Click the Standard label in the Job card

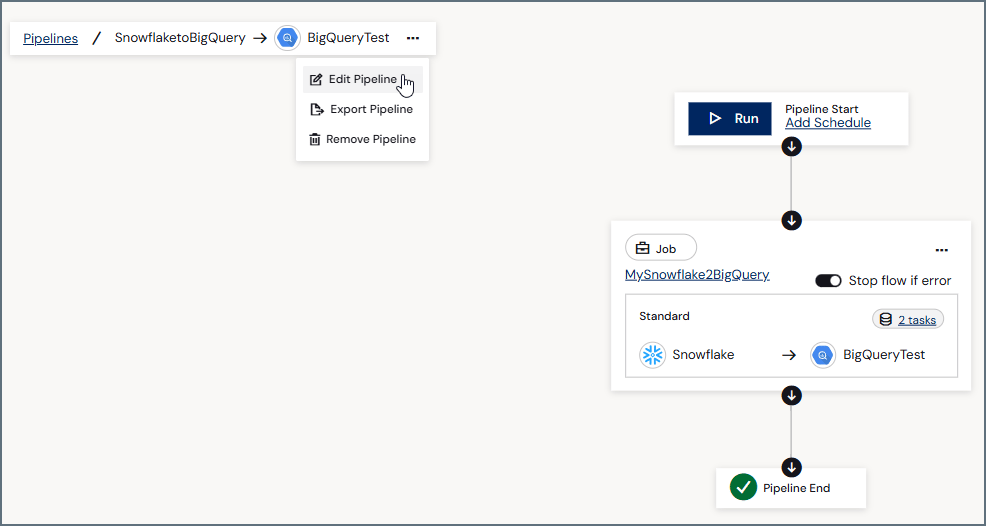[x=664, y=316]
